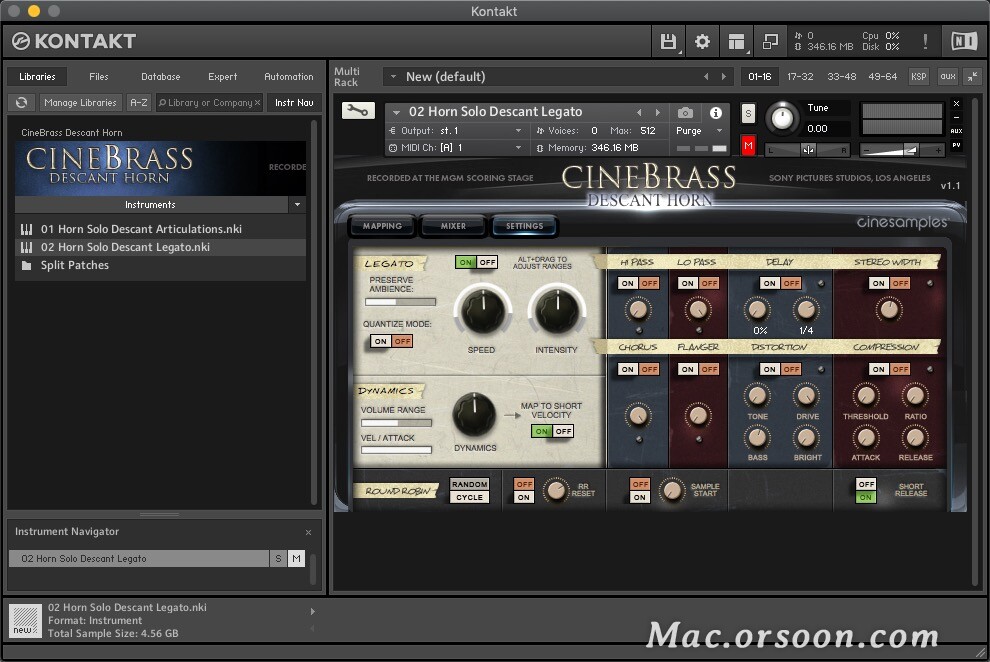The width and height of the screenshot is (990, 662).
Task: Open the Mixer tab
Action: pos(453,226)
